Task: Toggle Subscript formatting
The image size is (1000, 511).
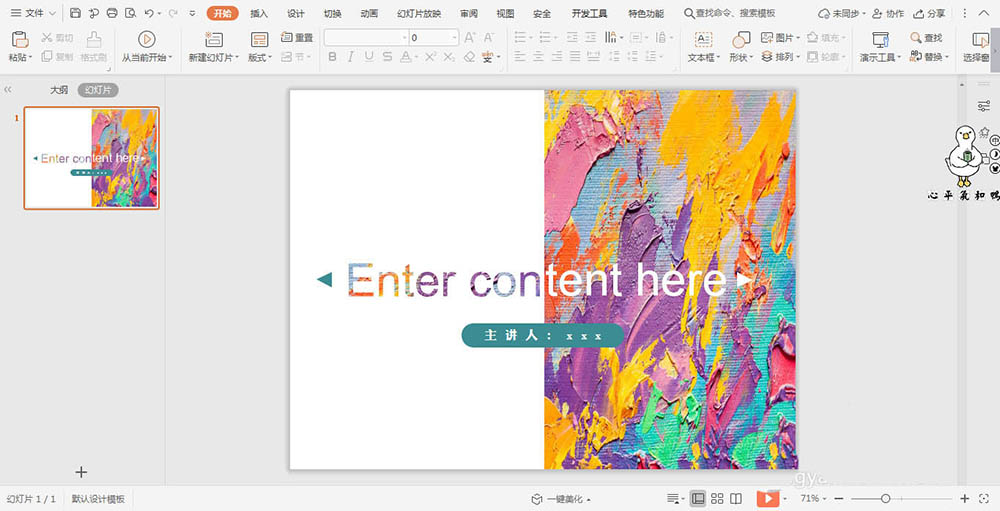Action: coord(450,57)
